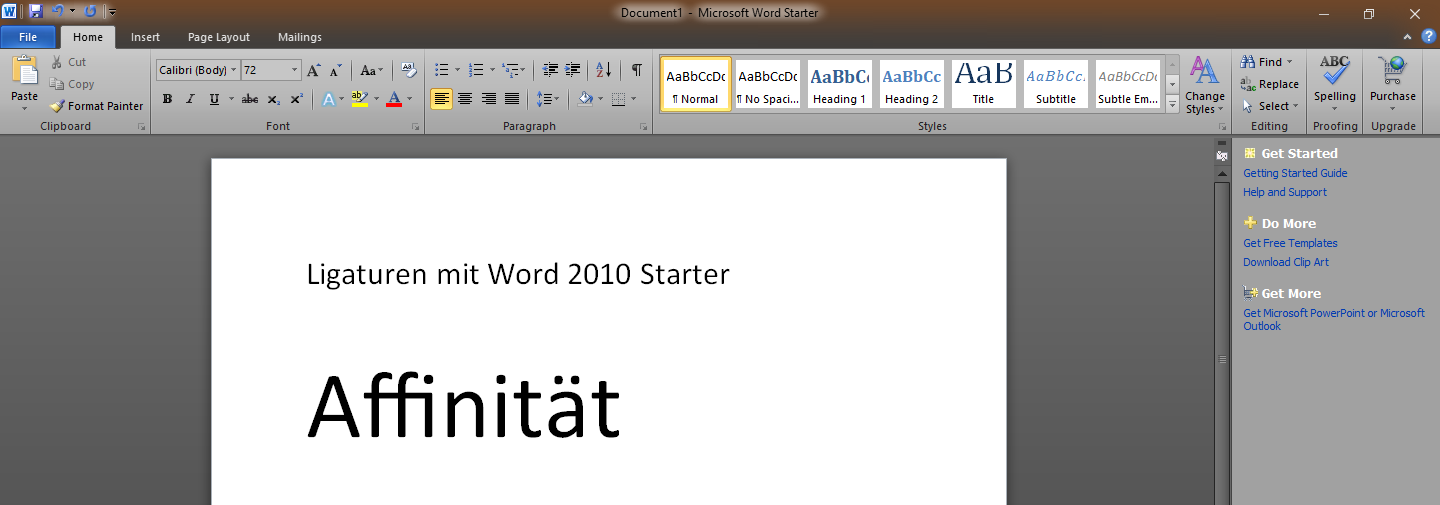Open the Replace dialog

click(x=1270, y=84)
